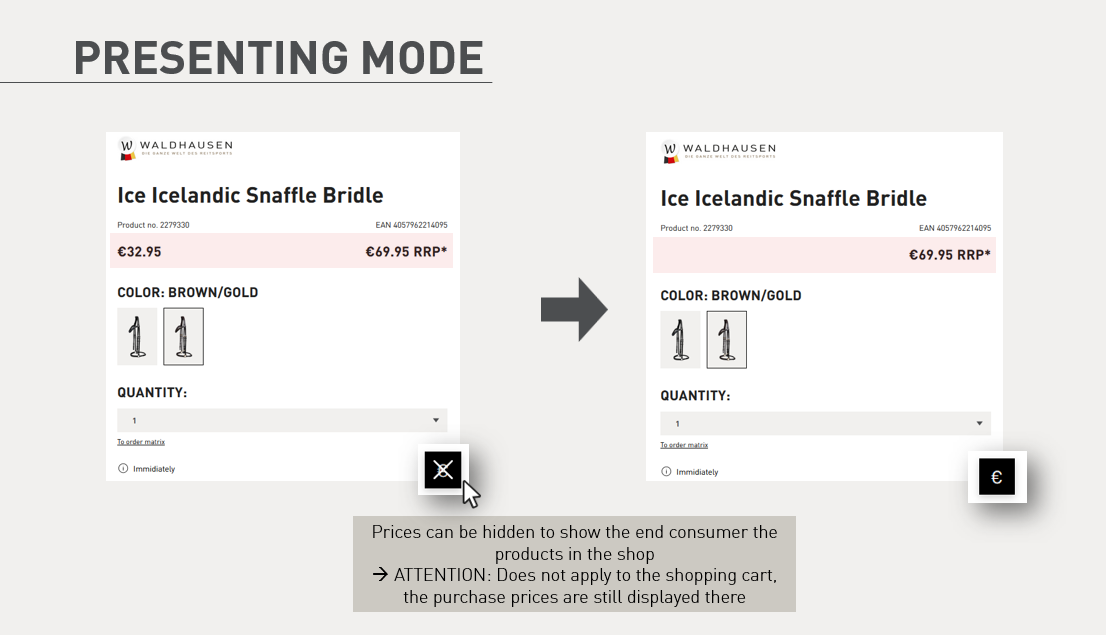The width and height of the screenshot is (1106, 635).
Task: Click the info icon beside Immediately, left panel
Action: pos(123,468)
